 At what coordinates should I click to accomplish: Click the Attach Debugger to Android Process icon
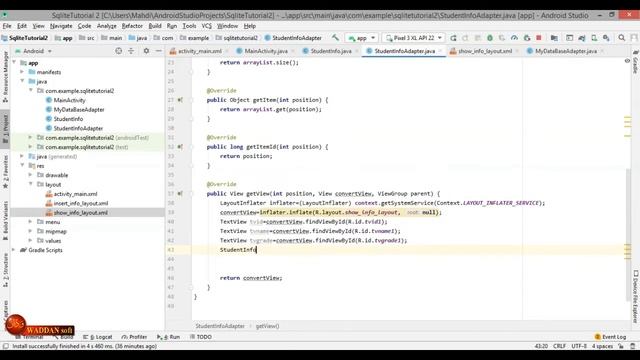pyautogui.click(x=527, y=38)
